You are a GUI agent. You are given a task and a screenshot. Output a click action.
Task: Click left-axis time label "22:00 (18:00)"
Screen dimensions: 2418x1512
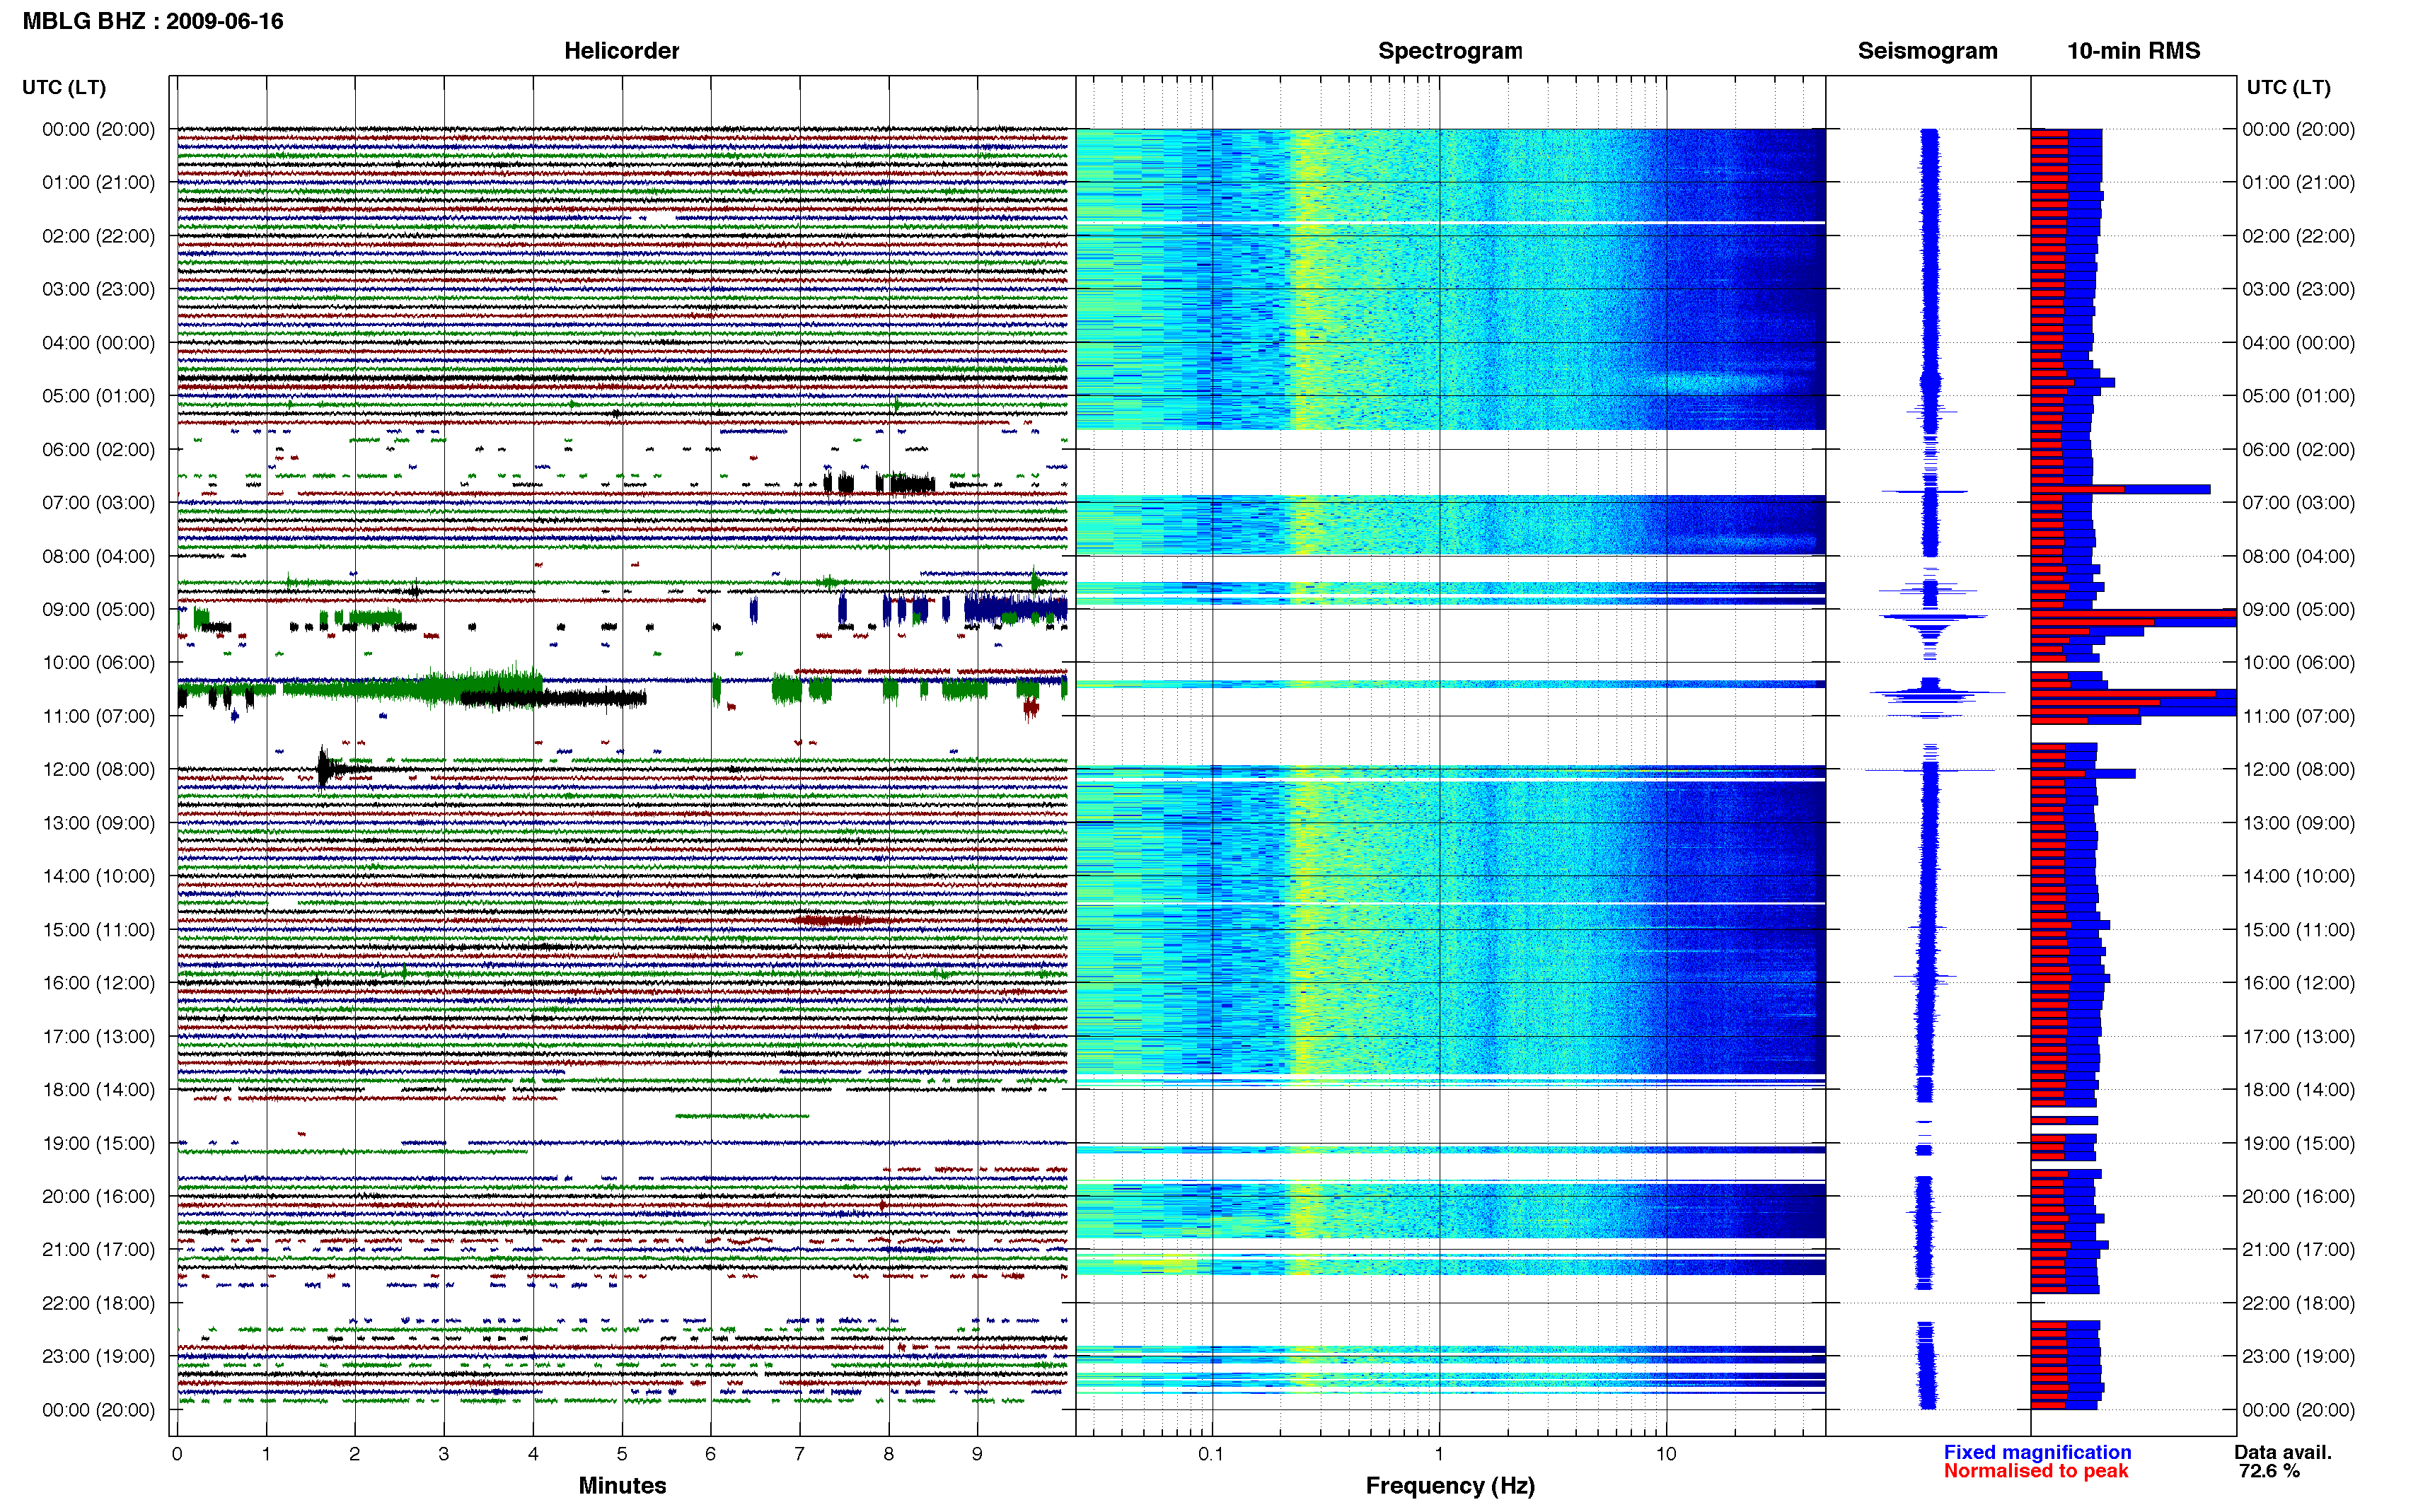(x=99, y=1303)
